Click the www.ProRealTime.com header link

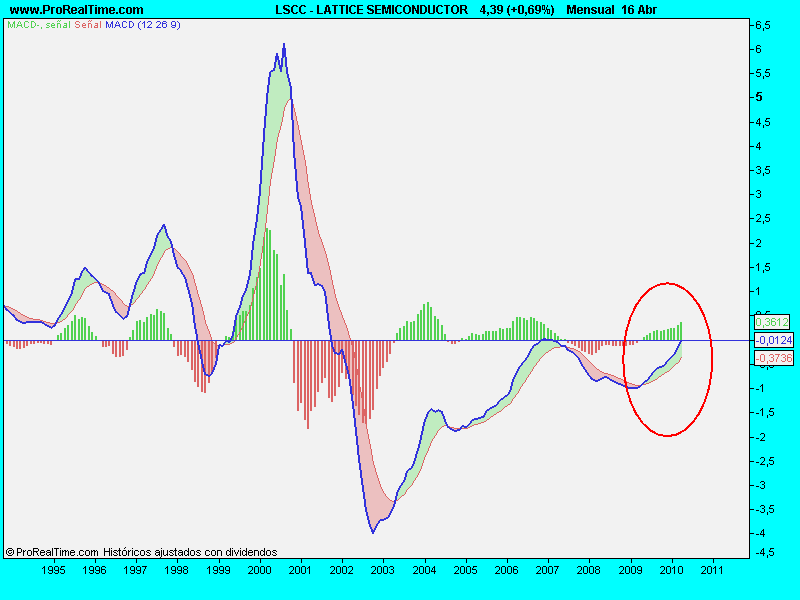point(77,10)
